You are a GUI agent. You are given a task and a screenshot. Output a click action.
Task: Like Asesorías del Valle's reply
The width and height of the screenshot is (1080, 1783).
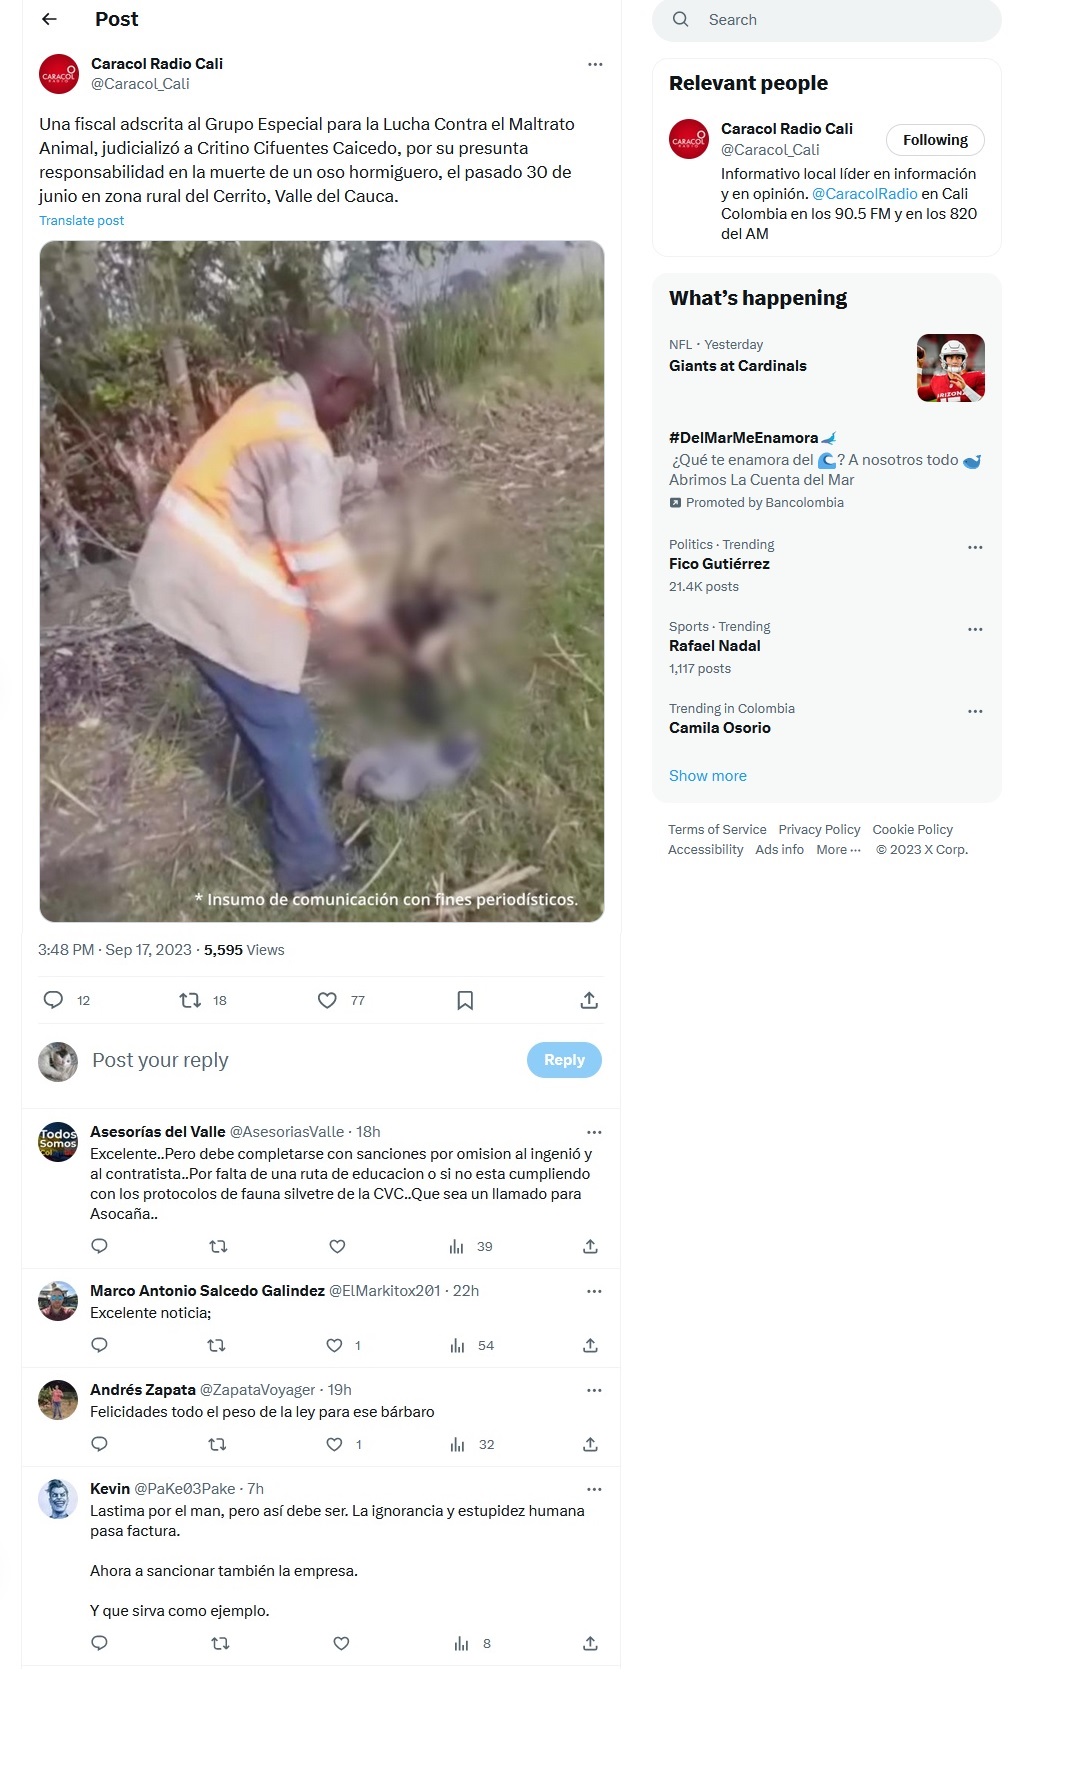coord(337,1246)
